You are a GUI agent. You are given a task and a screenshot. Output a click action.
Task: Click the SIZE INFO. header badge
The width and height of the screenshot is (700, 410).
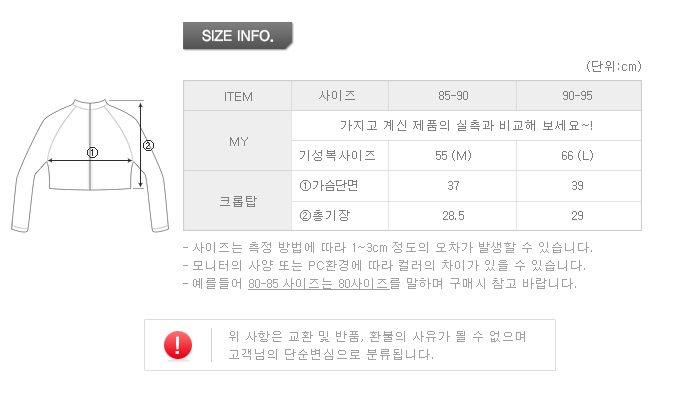(238, 36)
